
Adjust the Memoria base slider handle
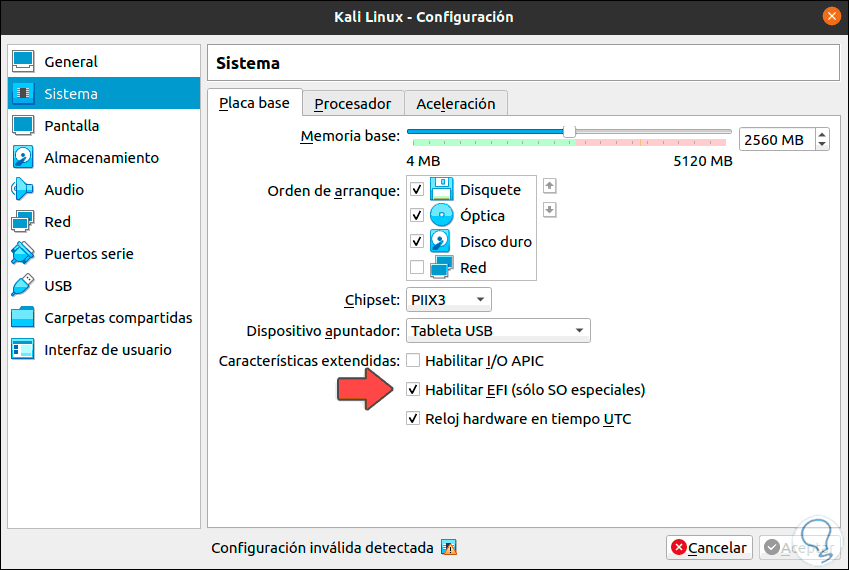[x=569, y=132]
